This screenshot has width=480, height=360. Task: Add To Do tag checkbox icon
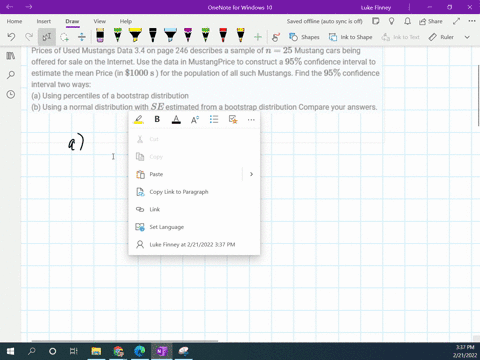pos(233,119)
